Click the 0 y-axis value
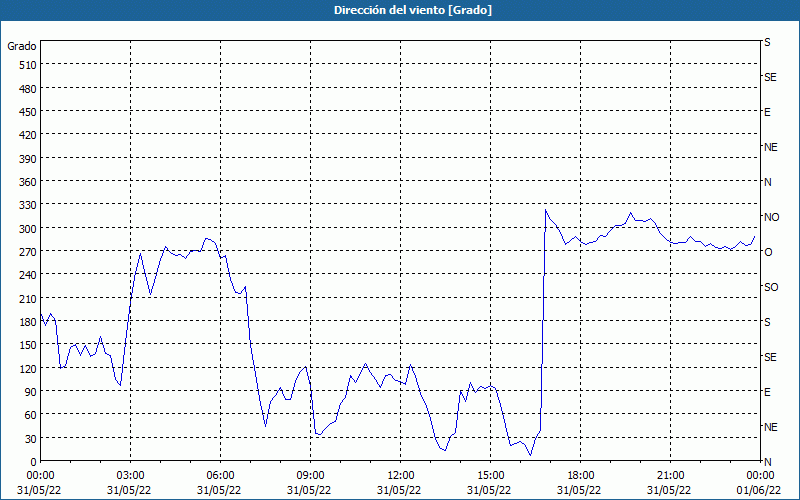The width and height of the screenshot is (800, 500). tap(34, 462)
